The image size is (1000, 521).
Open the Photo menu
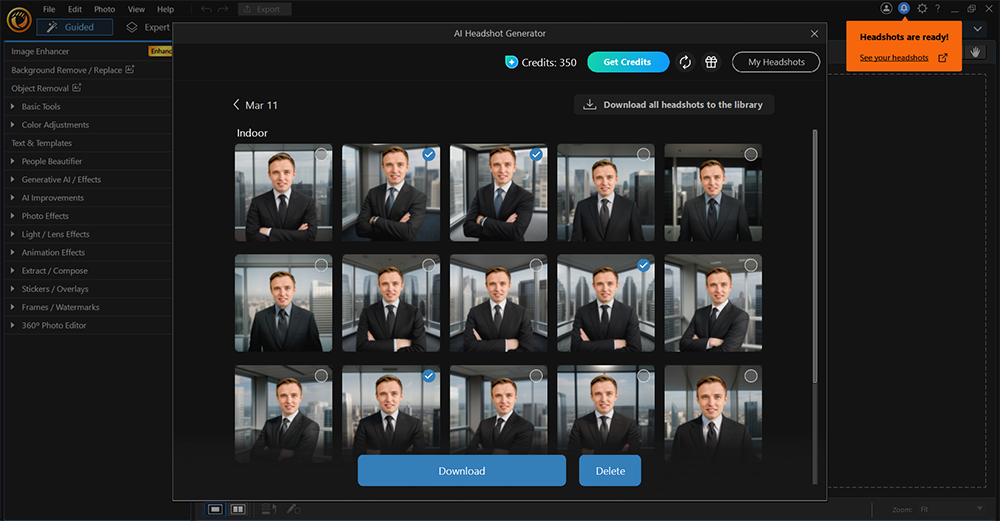tap(105, 9)
